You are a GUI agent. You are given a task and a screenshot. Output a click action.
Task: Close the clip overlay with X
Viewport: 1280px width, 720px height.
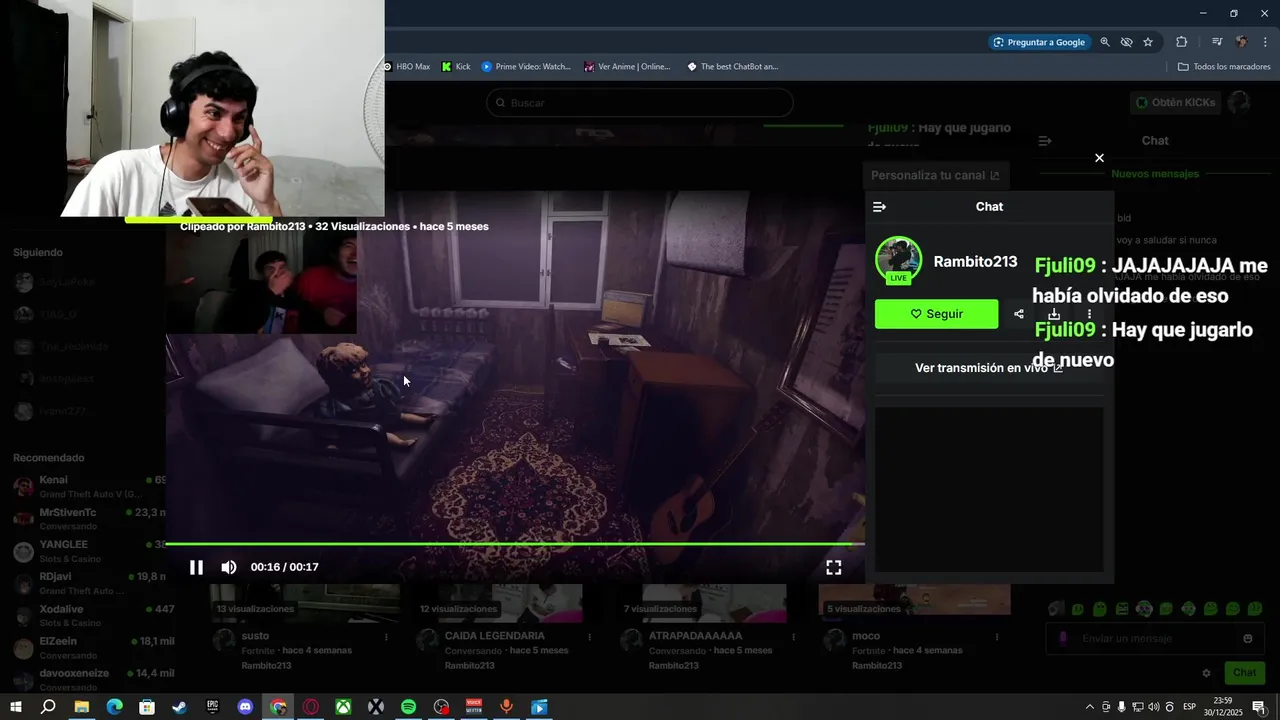[x=1099, y=158]
